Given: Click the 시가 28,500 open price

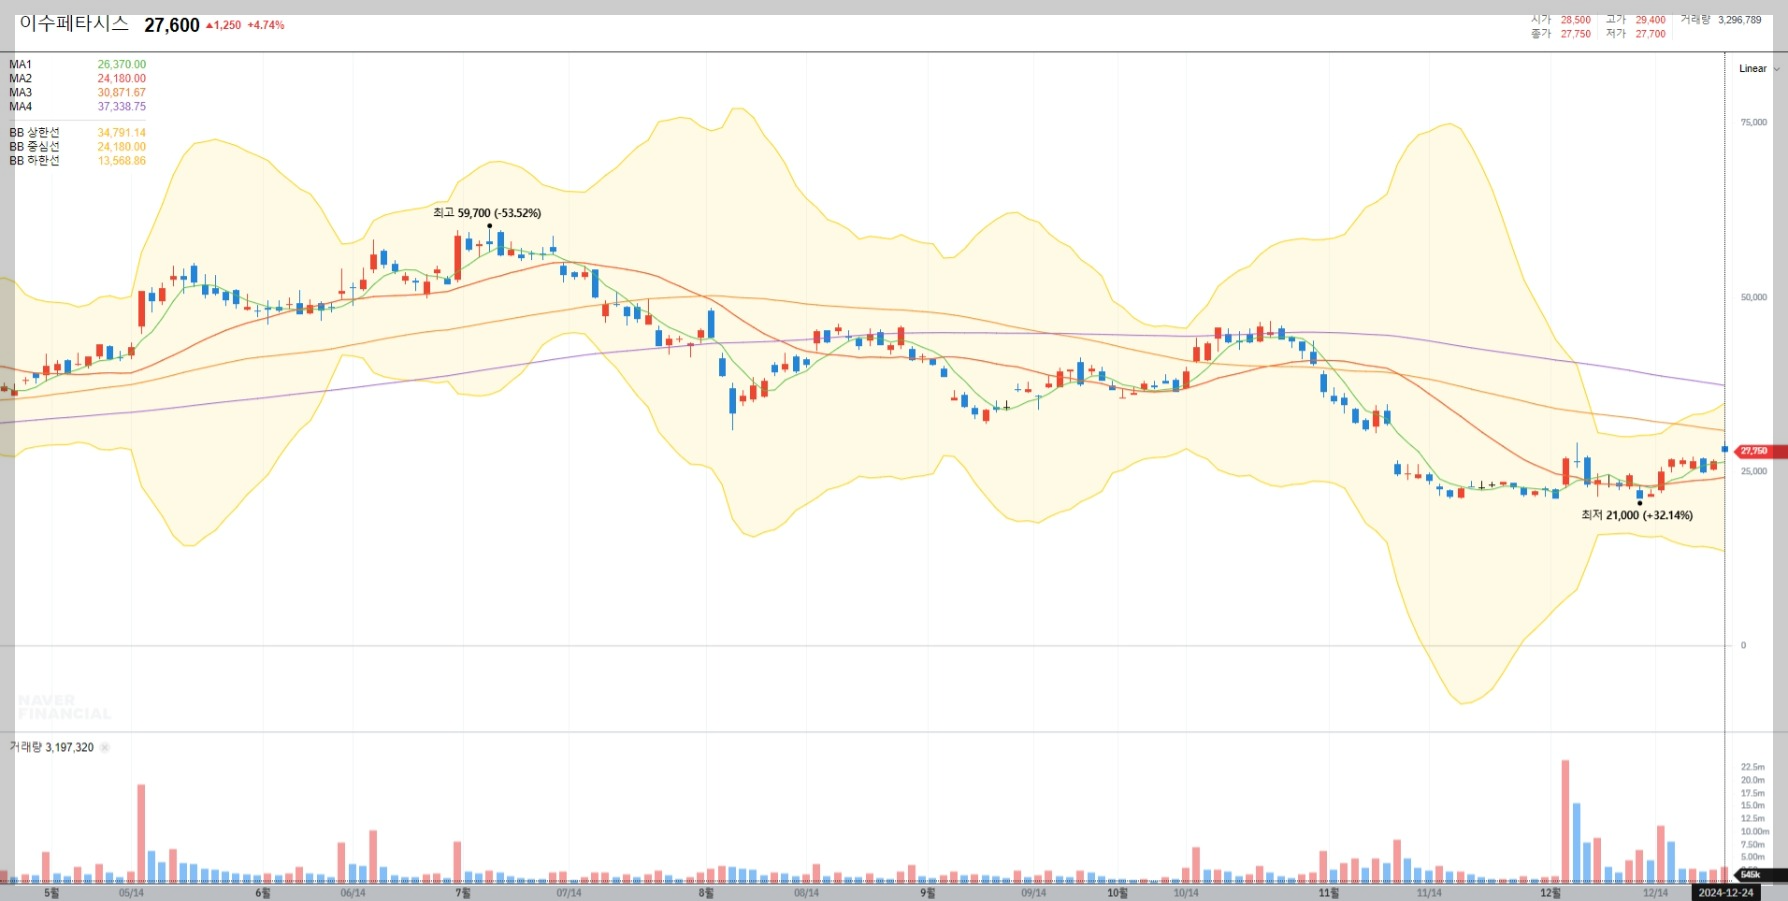Looking at the screenshot, I should (x=1561, y=19).
